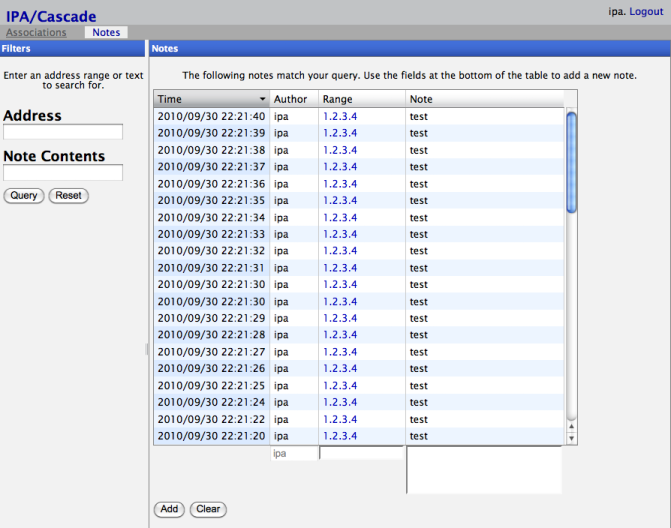Focus the Address filter input field

coord(63,132)
